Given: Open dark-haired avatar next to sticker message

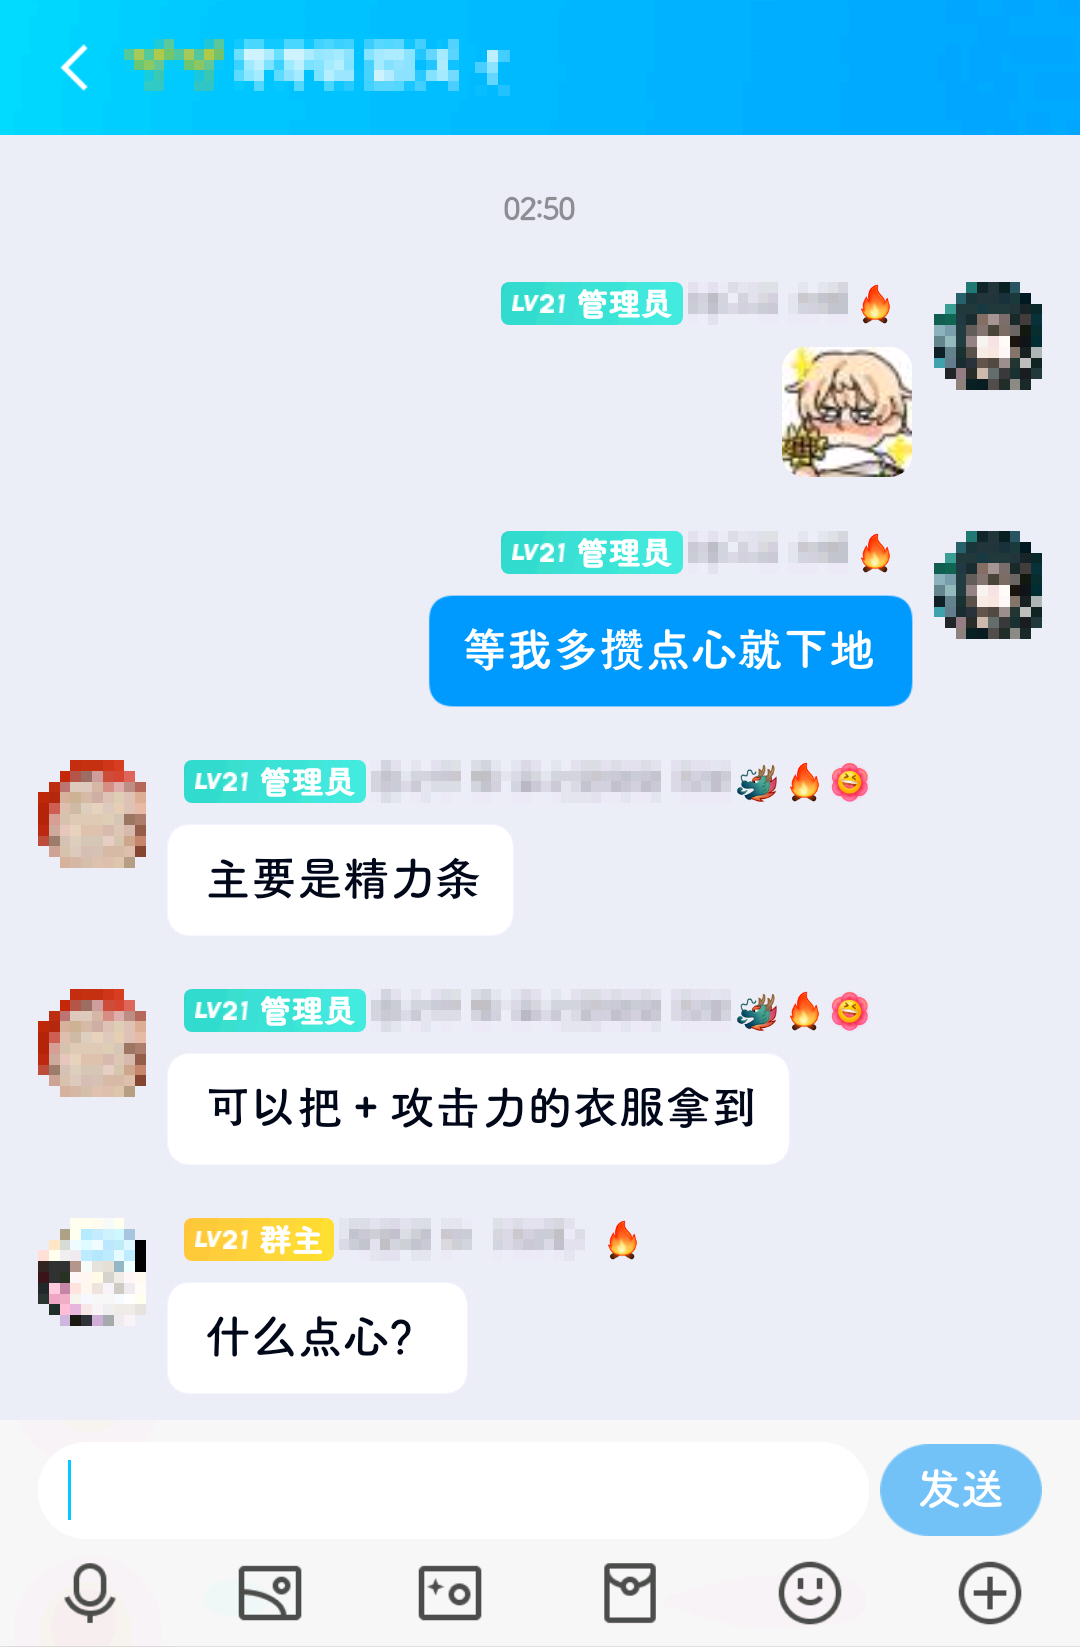Looking at the screenshot, I should (x=988, y=336).
